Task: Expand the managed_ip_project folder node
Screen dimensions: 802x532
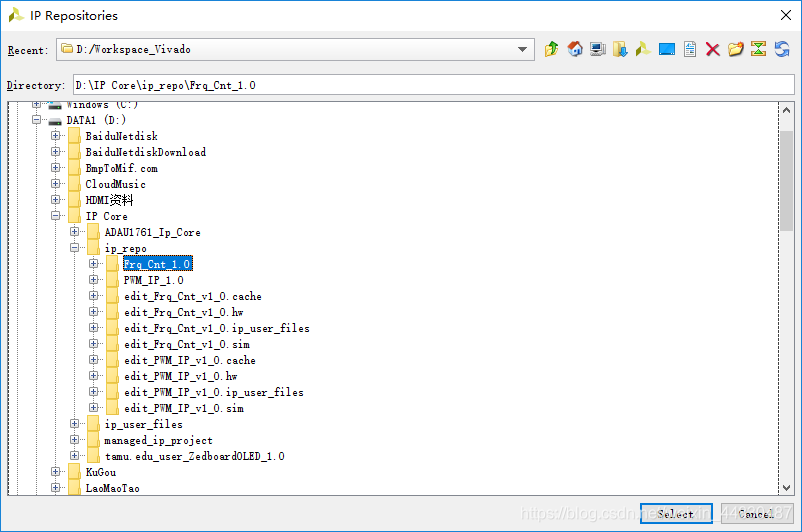Action: [x=75, y=440]
